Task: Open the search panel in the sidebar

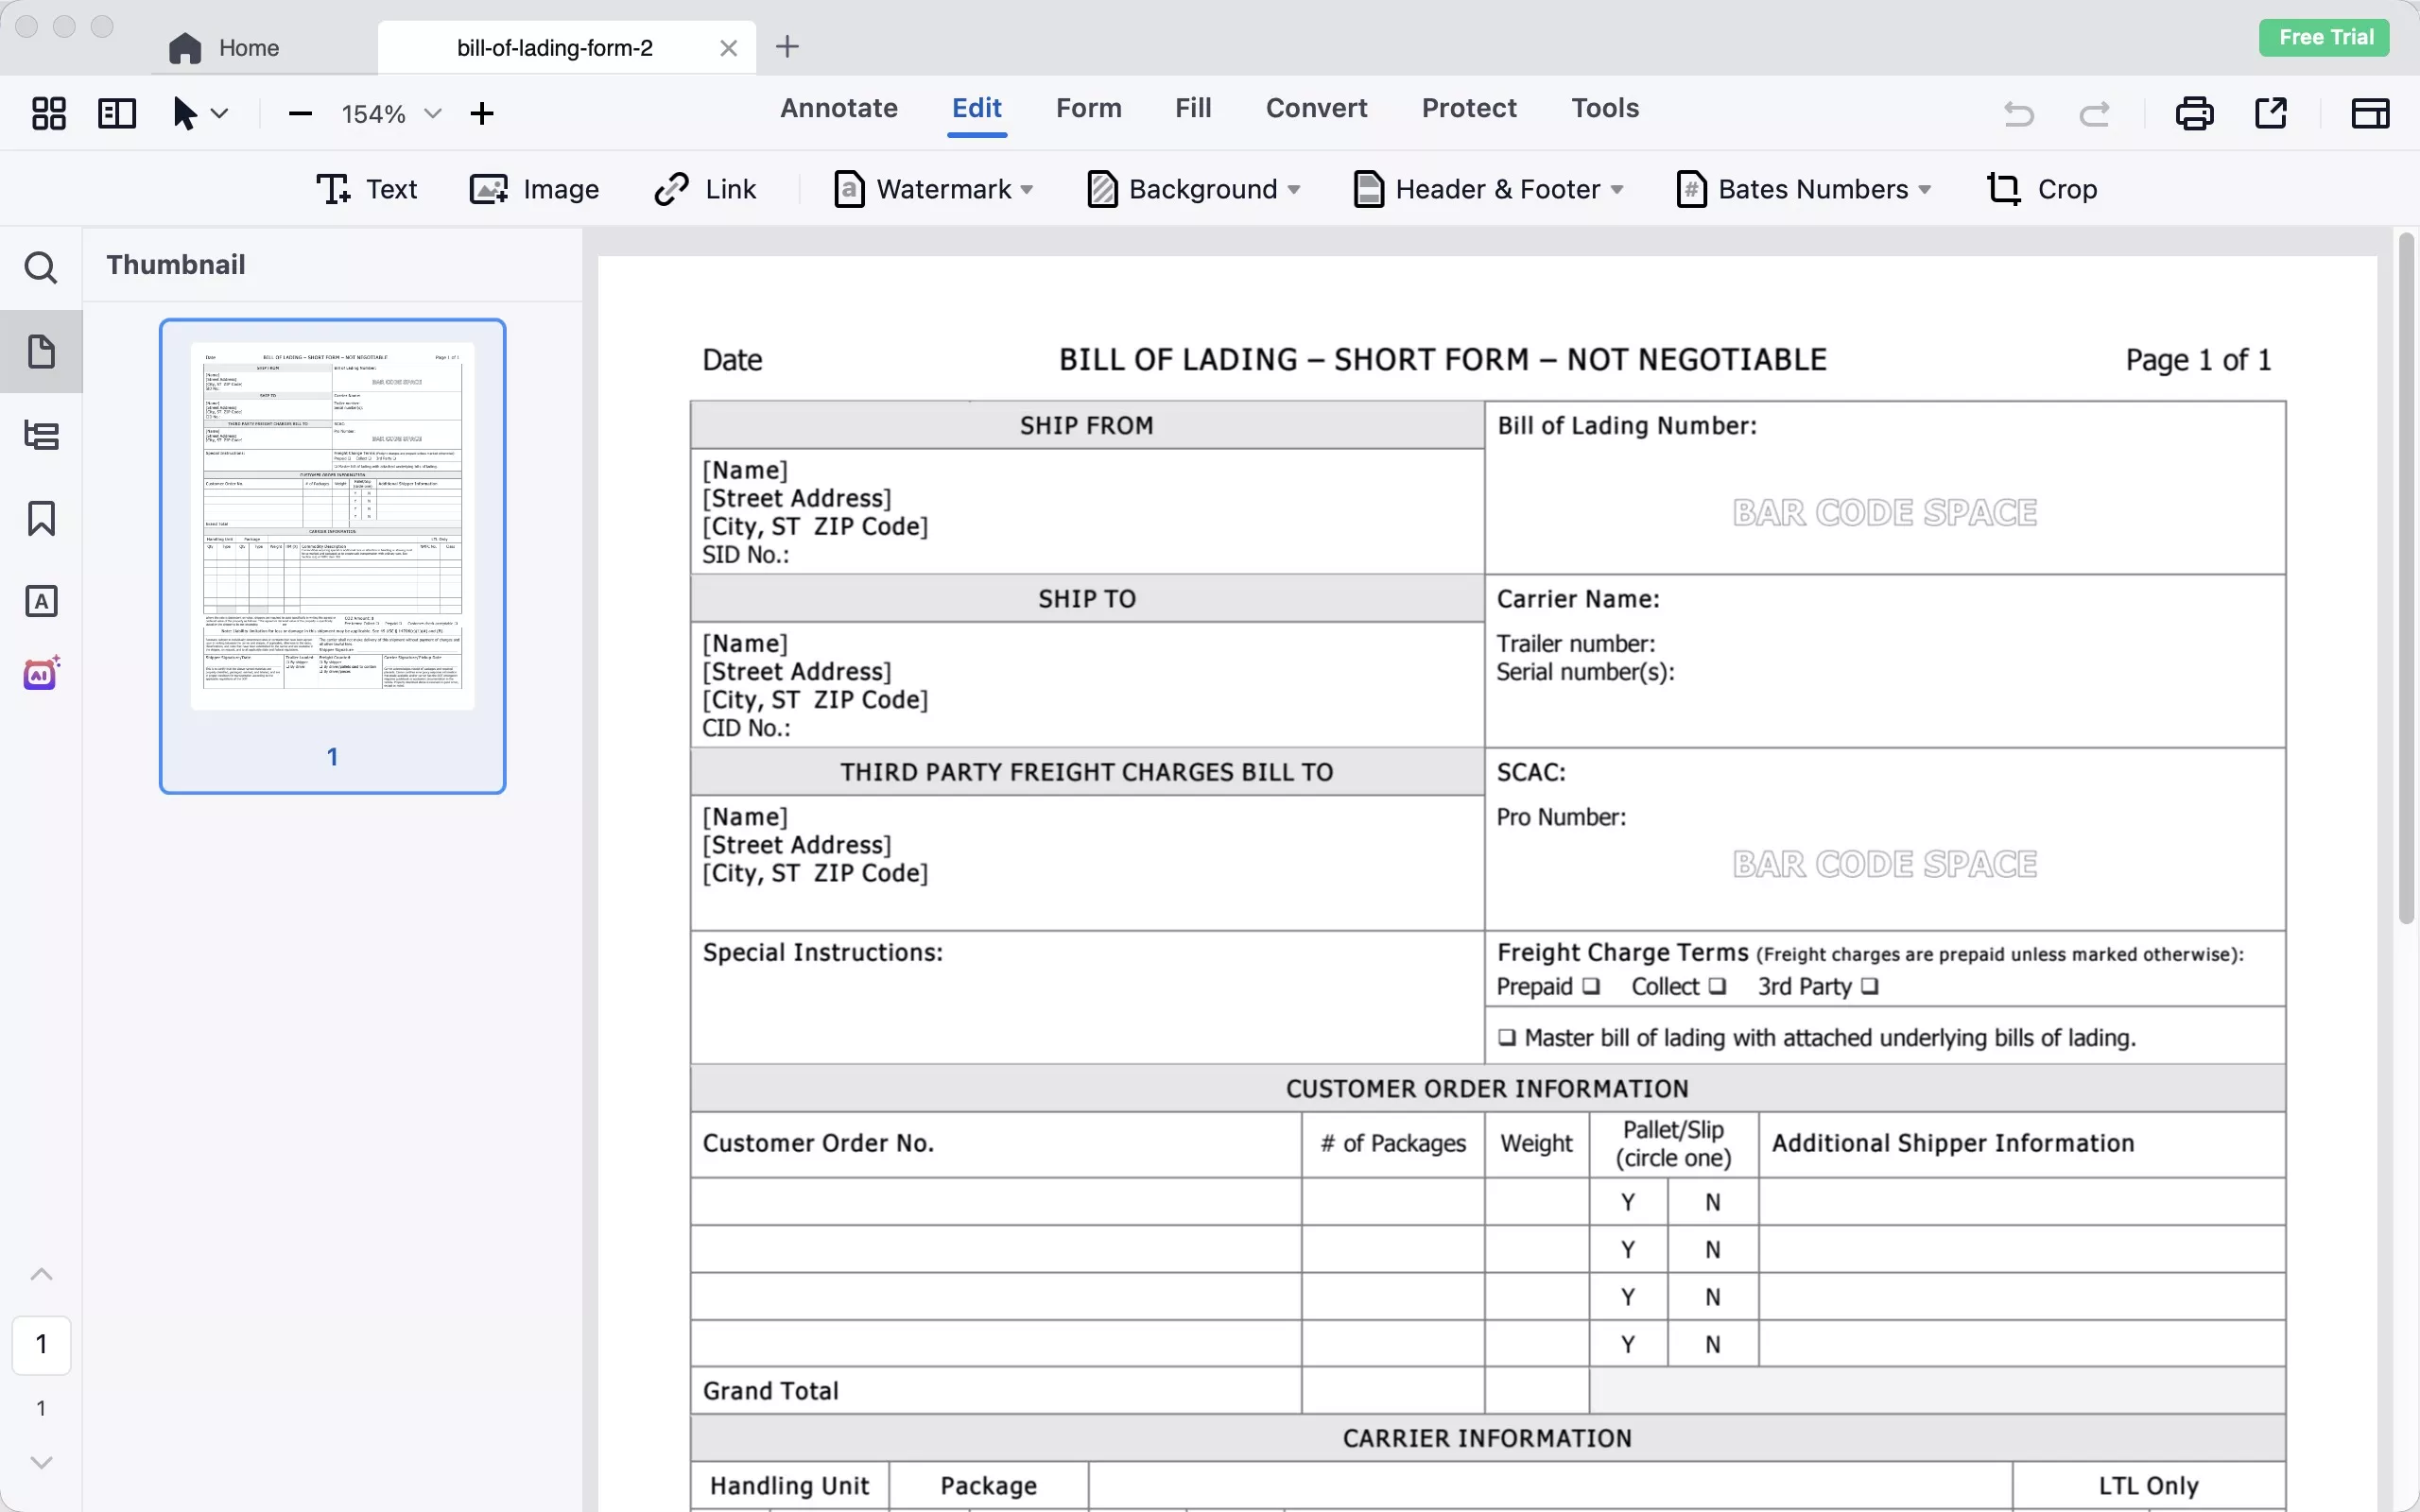Action: tap(41, 268)
